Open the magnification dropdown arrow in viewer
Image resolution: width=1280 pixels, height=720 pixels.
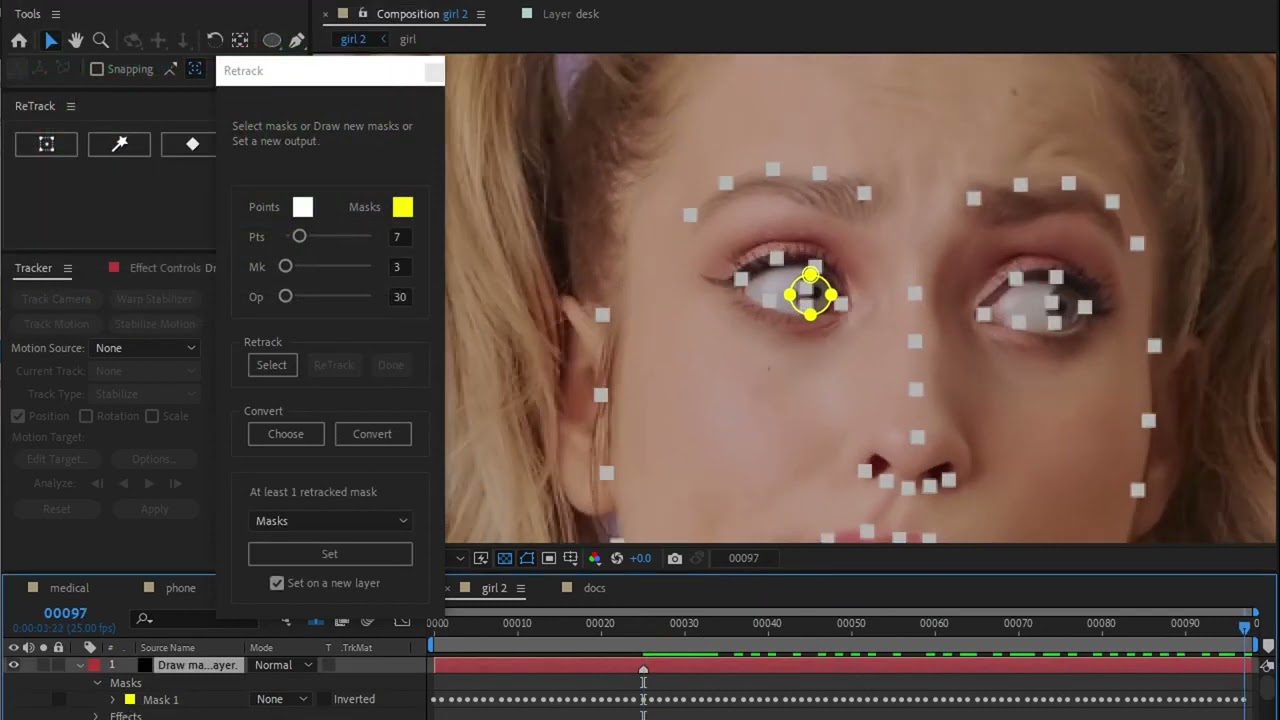coord(460,558)
